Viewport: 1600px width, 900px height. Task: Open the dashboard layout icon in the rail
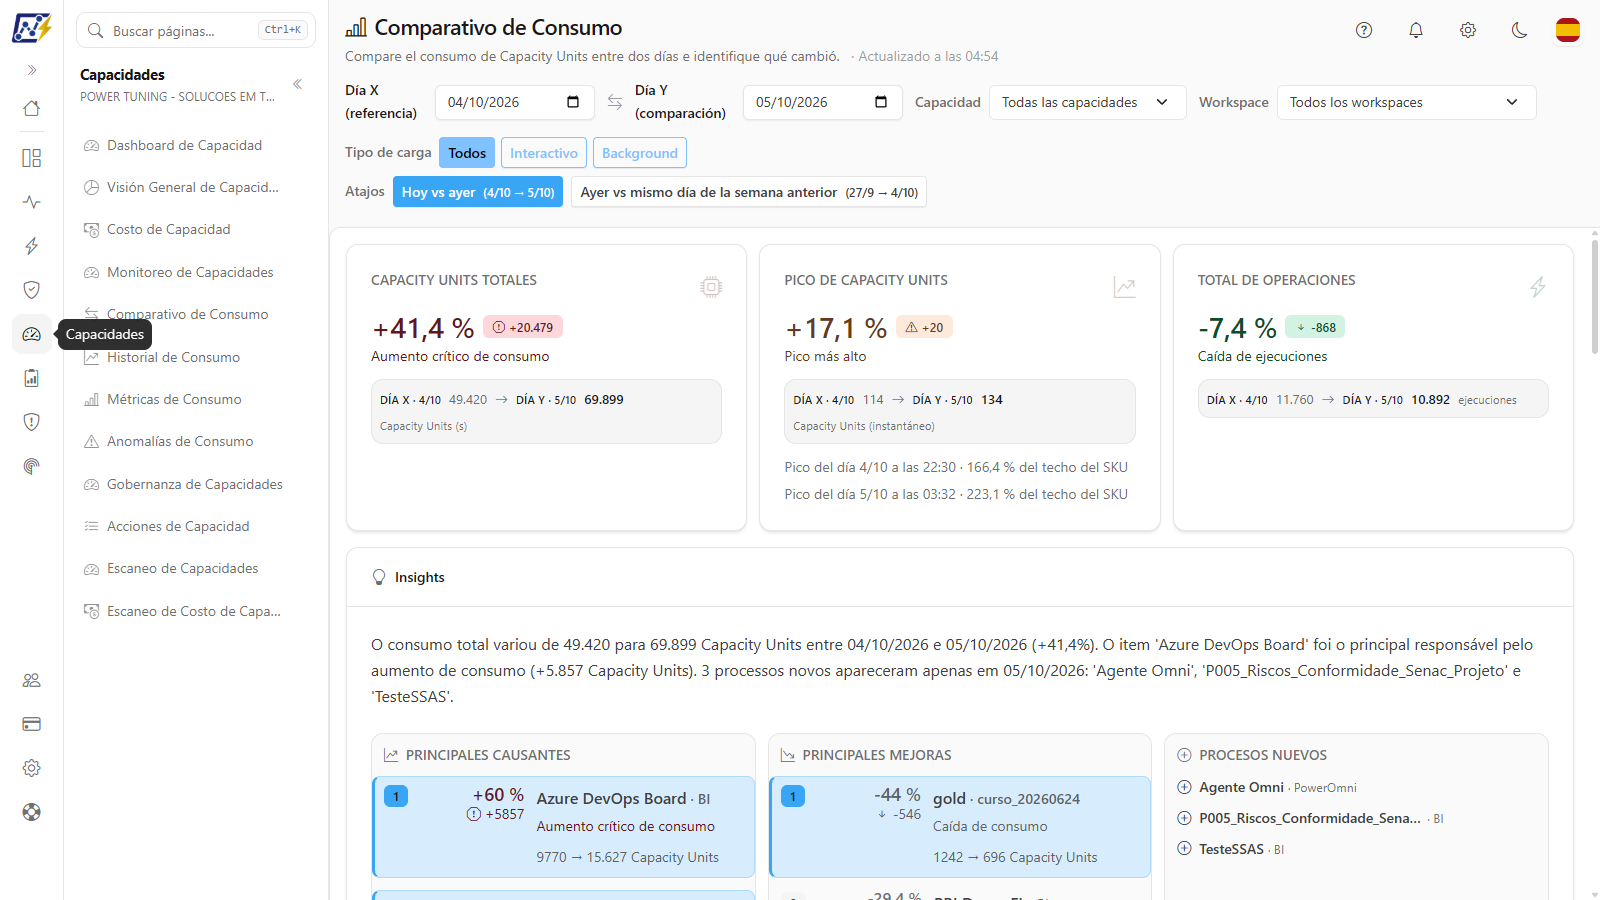point(32,158)
